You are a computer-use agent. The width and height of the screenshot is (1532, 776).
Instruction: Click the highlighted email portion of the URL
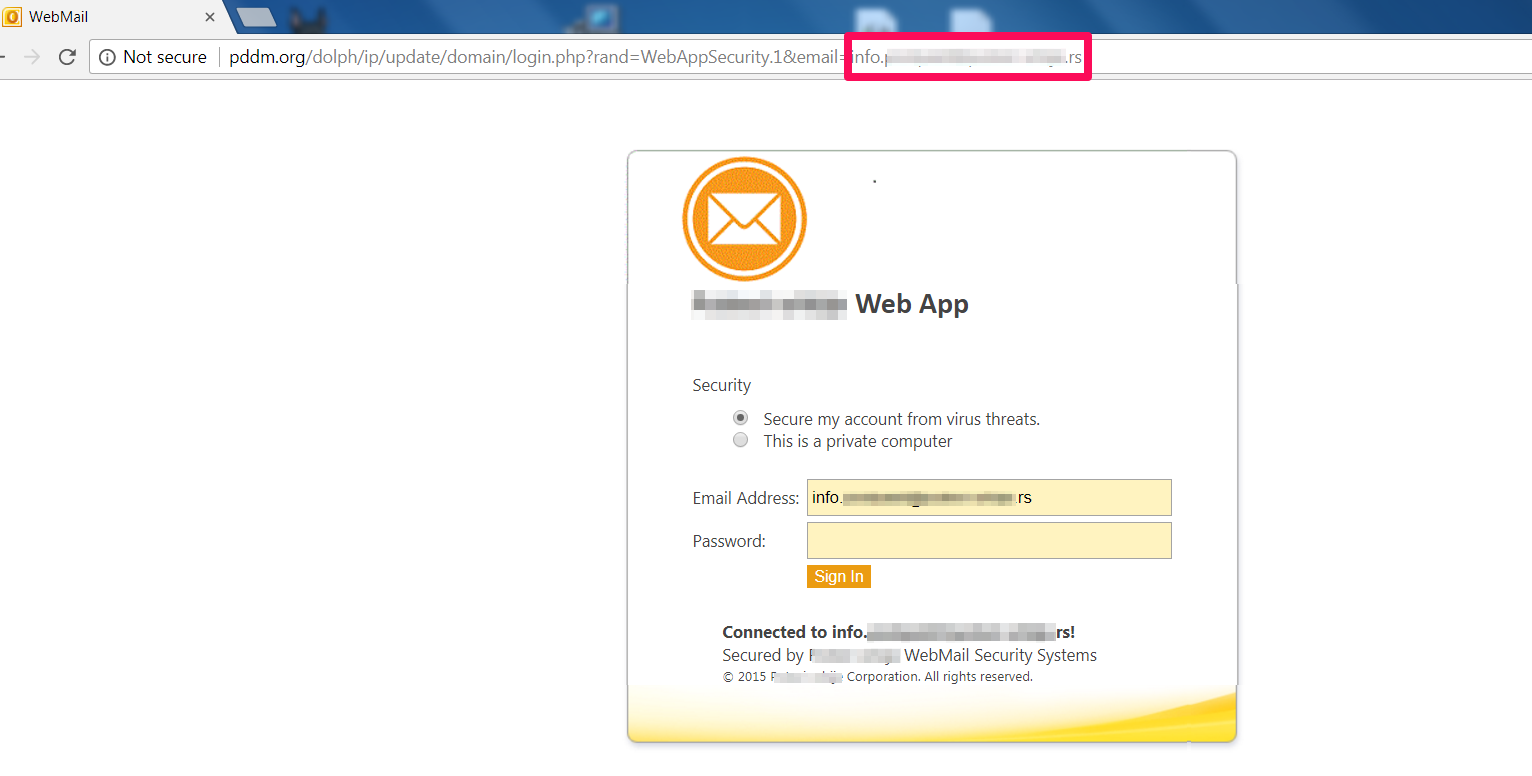(x=966, y=57)
